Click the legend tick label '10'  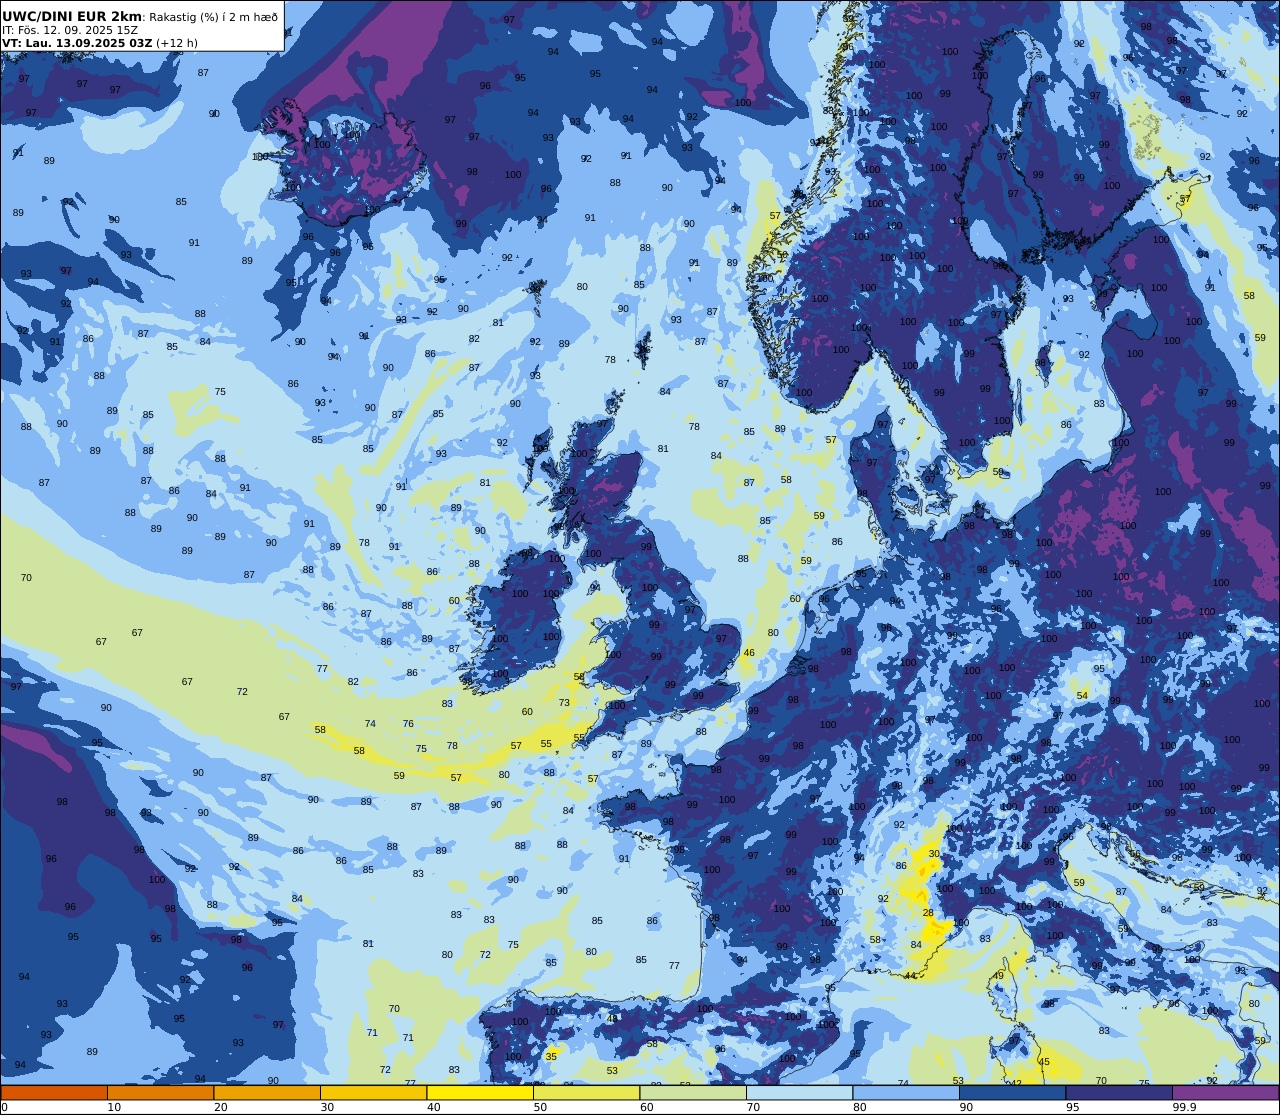(x=114, y=1107)
